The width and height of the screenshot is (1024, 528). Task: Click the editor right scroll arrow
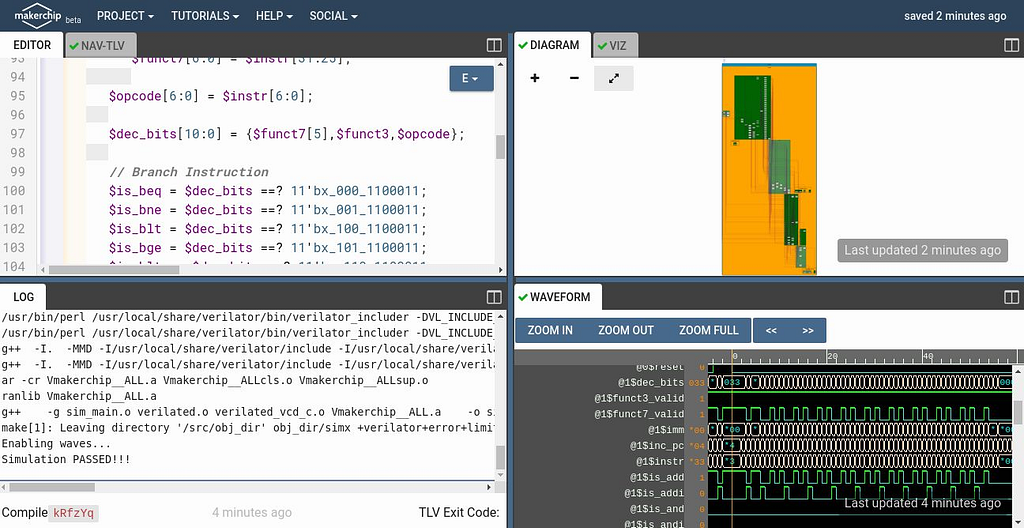pos(501,269)
